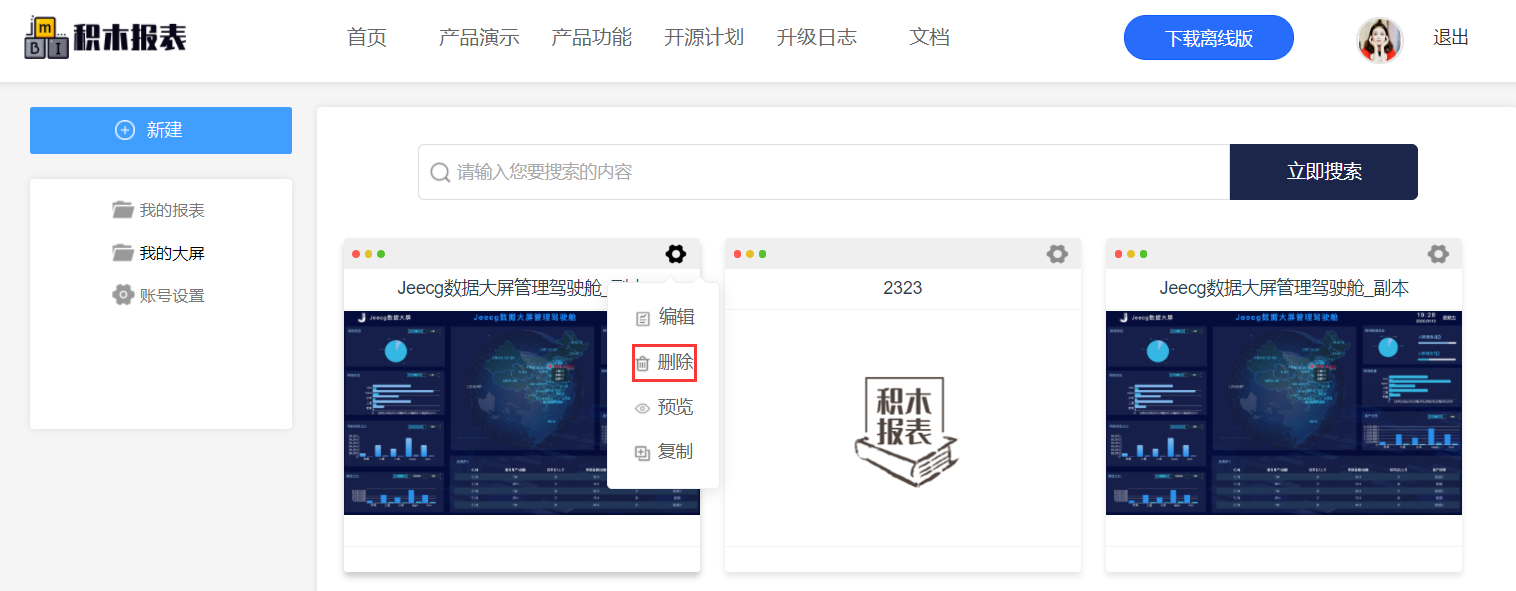Click 退出 to log out
Screen dimensions: 1516x591
[1451, 38]
